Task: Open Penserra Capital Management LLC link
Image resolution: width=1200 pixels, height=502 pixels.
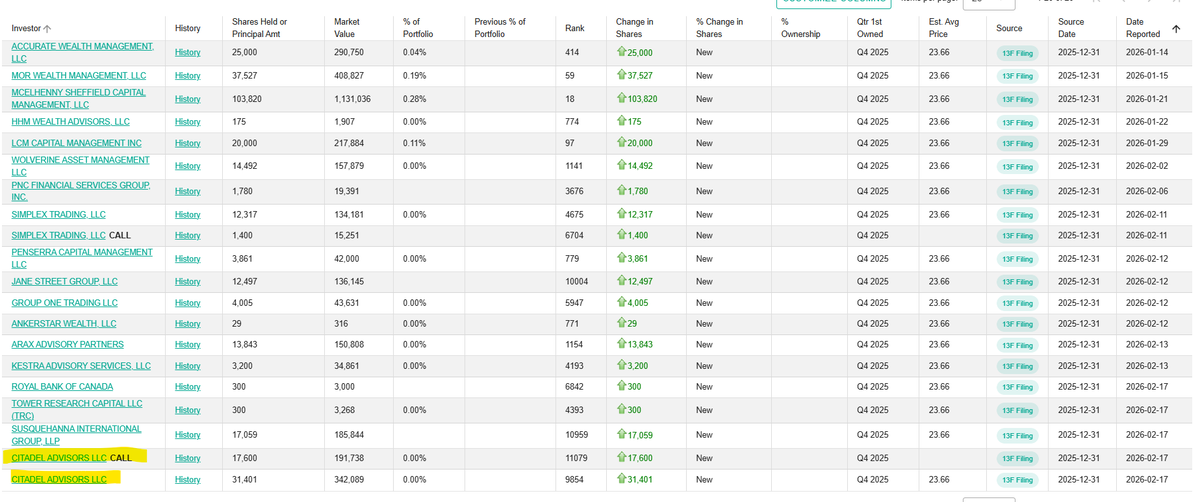Action: point(82,258)
